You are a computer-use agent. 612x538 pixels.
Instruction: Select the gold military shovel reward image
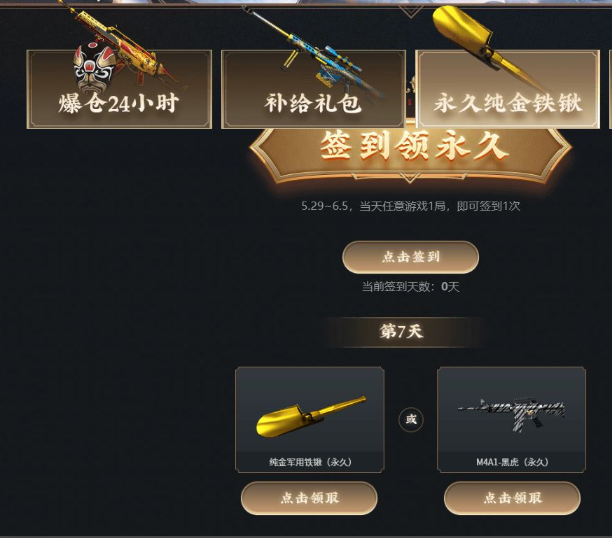click(311, 416)
